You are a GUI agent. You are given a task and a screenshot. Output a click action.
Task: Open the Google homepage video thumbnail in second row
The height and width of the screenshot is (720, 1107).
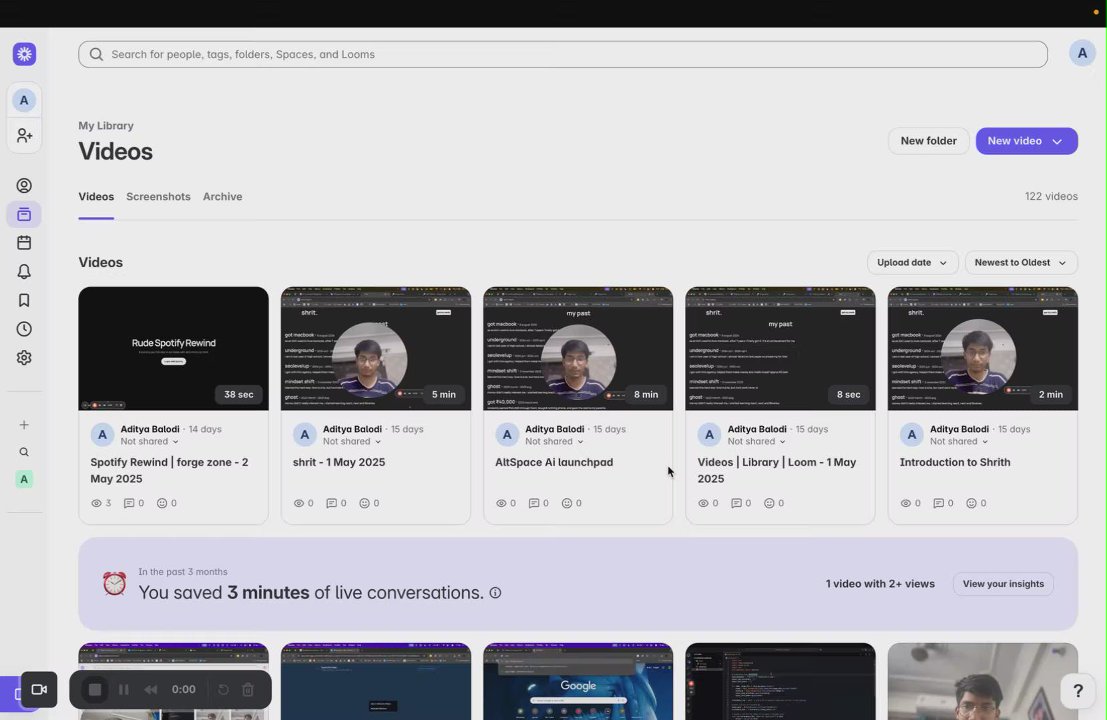pyautogui.click(x=578, y=681)
